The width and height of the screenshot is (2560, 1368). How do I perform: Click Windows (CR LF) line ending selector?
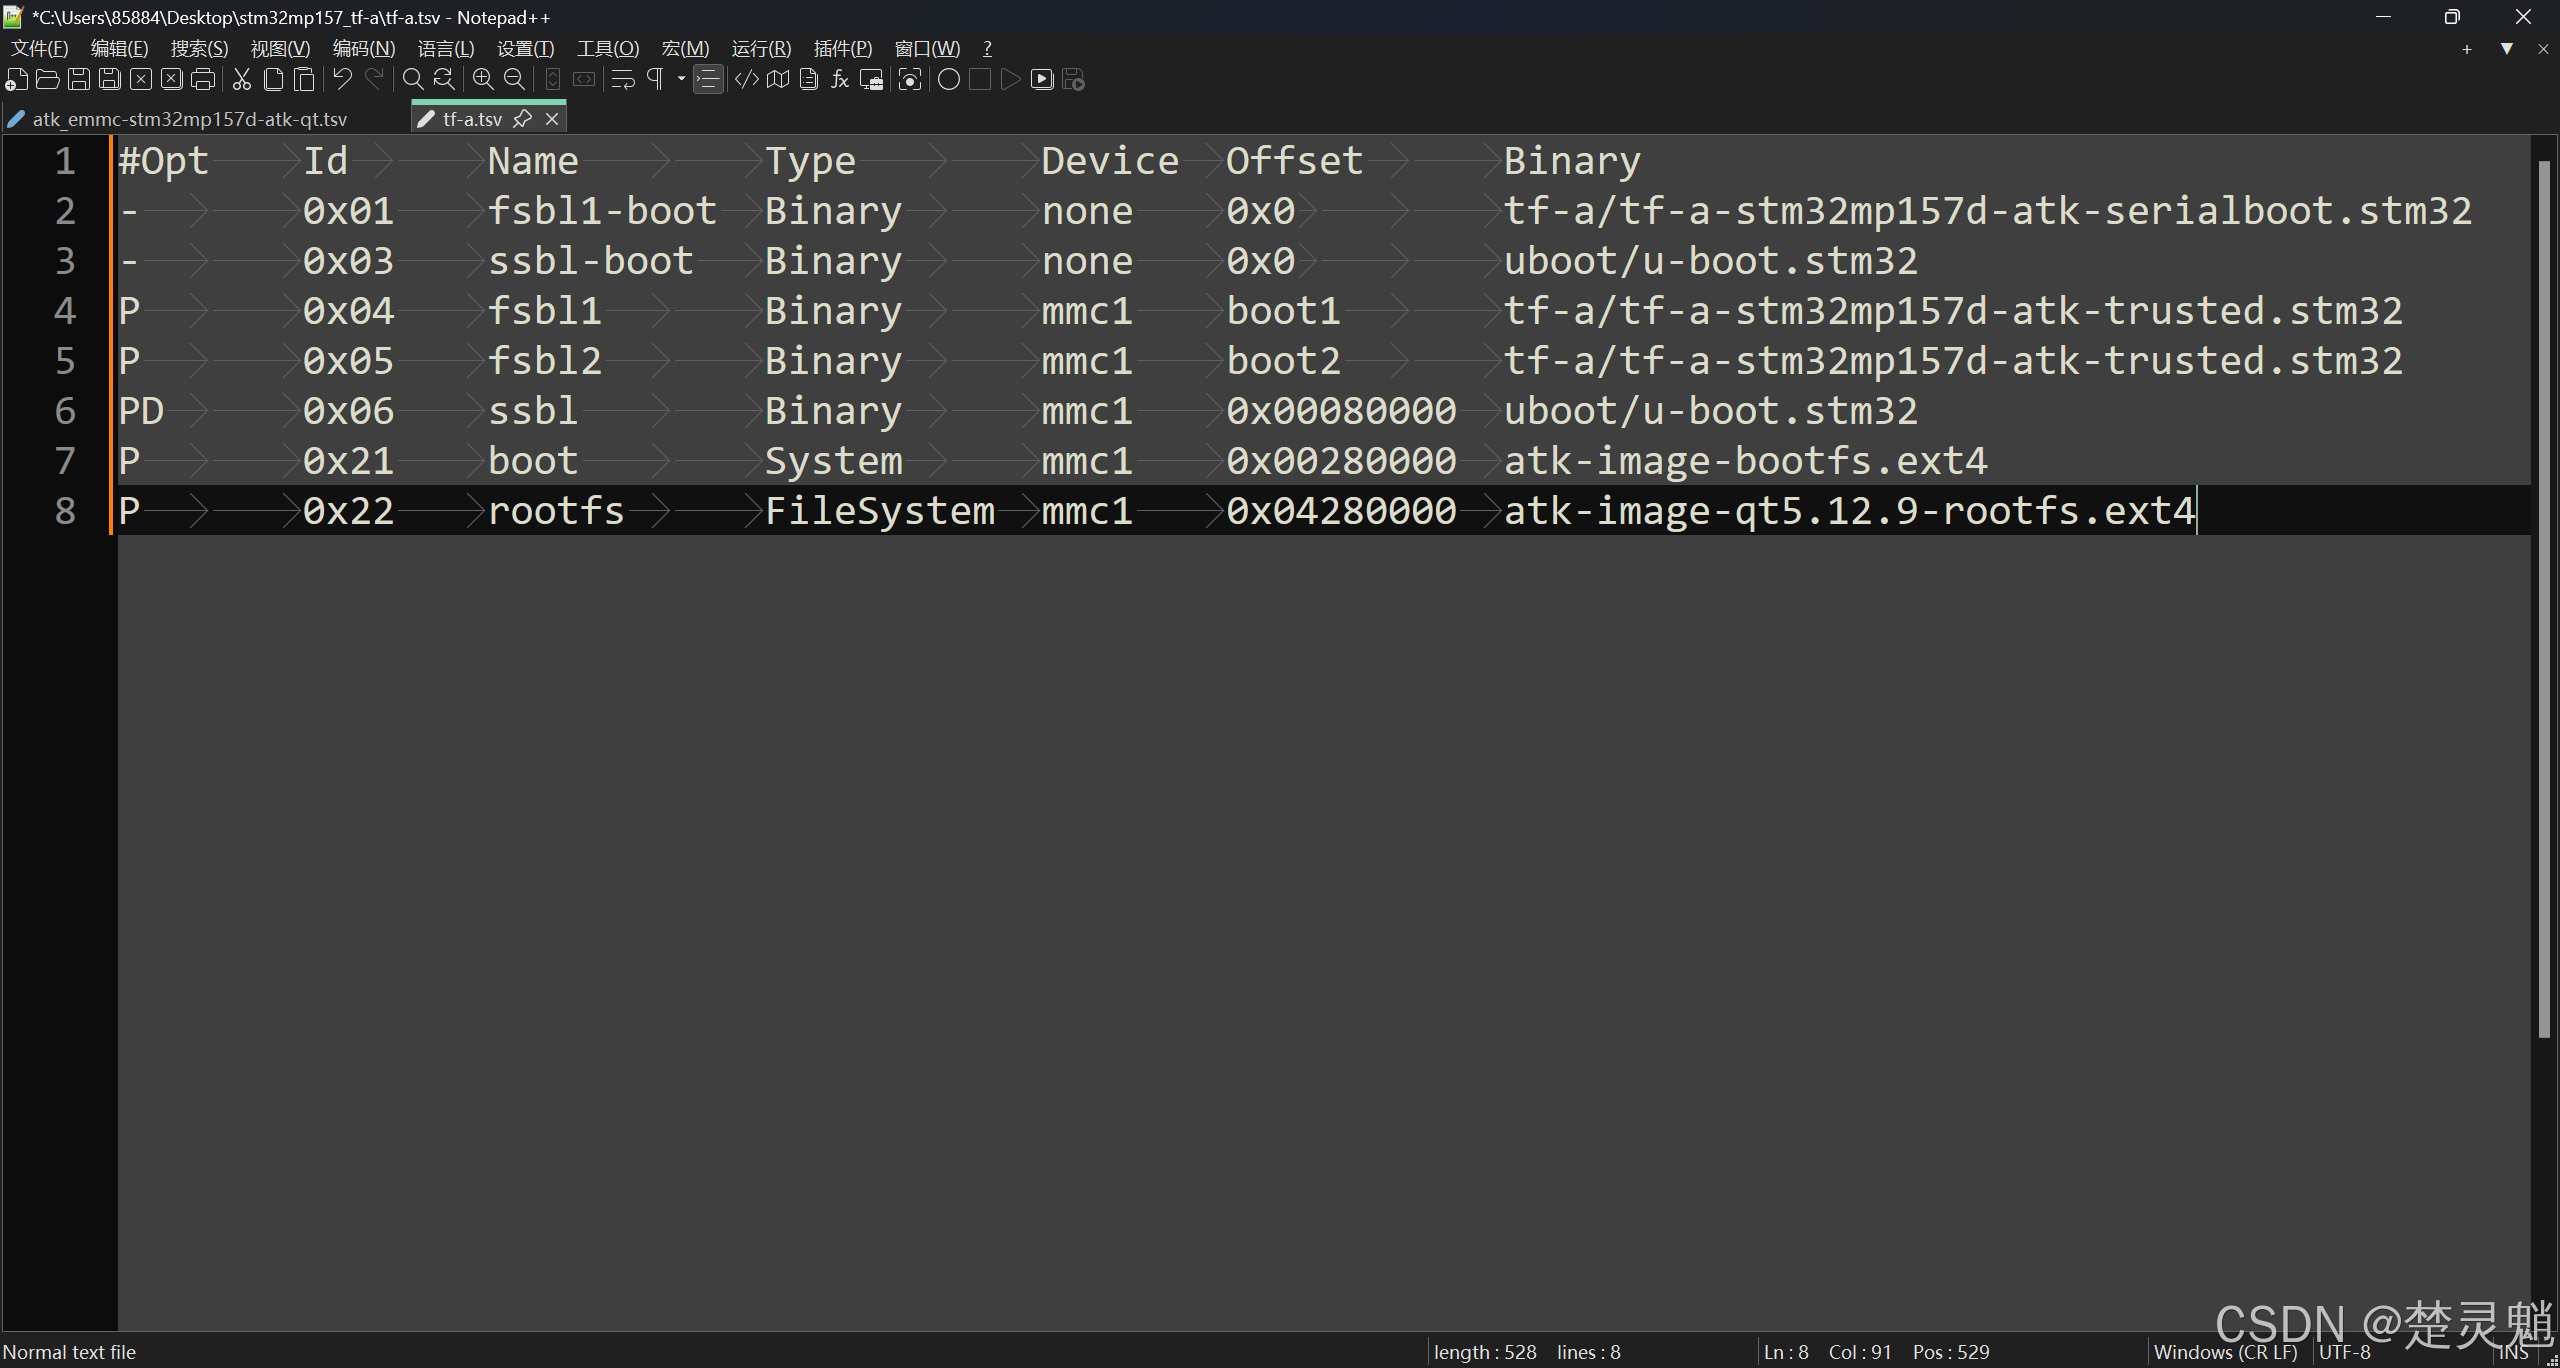pyautogui.click(x=2225, y=1352)
